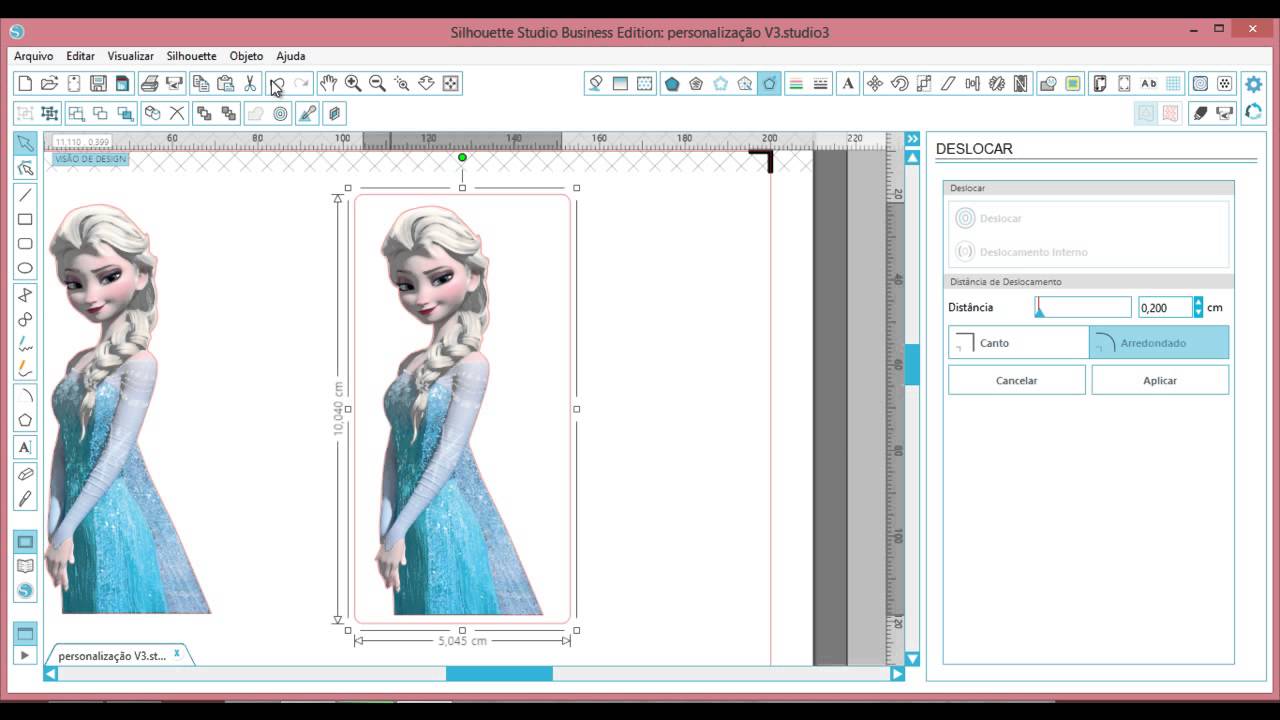This screenshot has width=1280, height=720.
Task: Open the Text Style panel (A icon)
Action: coord(848,84)
